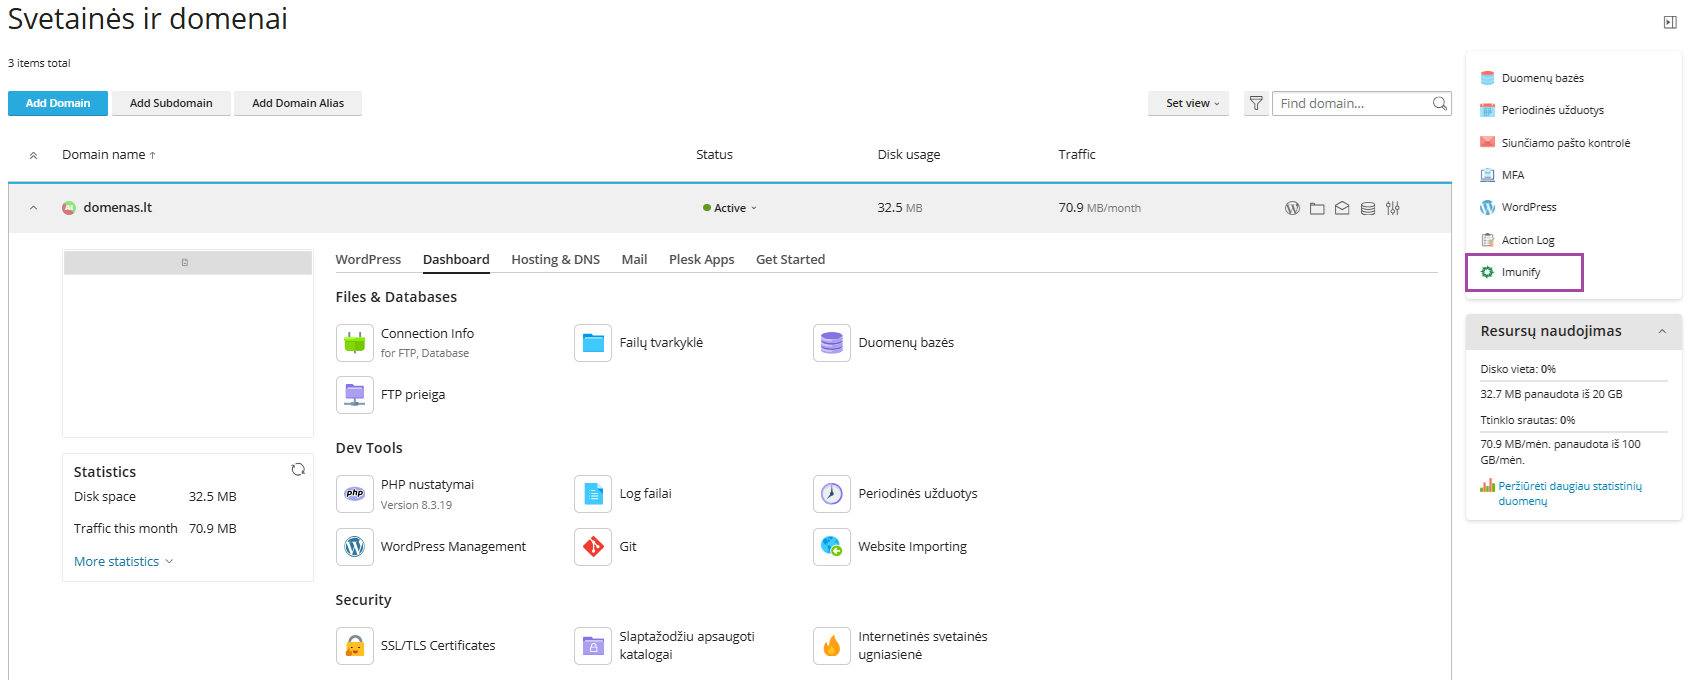Open sidebar Periodinės užduotys link
1693x680 pixels.
coord(1553,110)
